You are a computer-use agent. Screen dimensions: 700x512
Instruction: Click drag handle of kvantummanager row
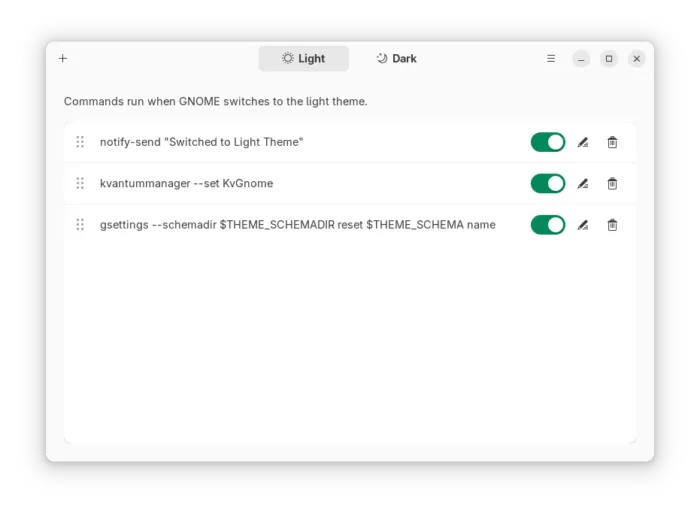point(80,183)
